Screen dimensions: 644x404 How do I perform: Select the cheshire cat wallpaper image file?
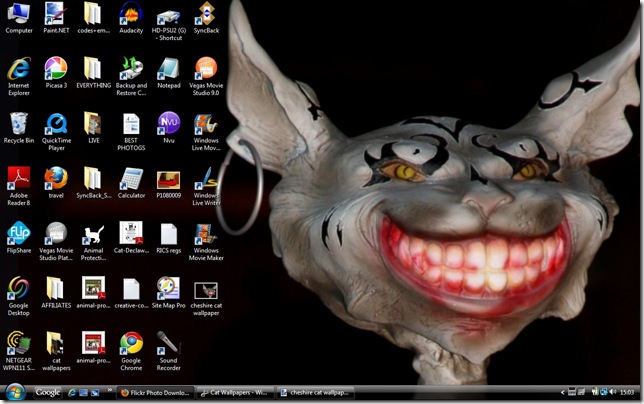click(x=205, y=289)
